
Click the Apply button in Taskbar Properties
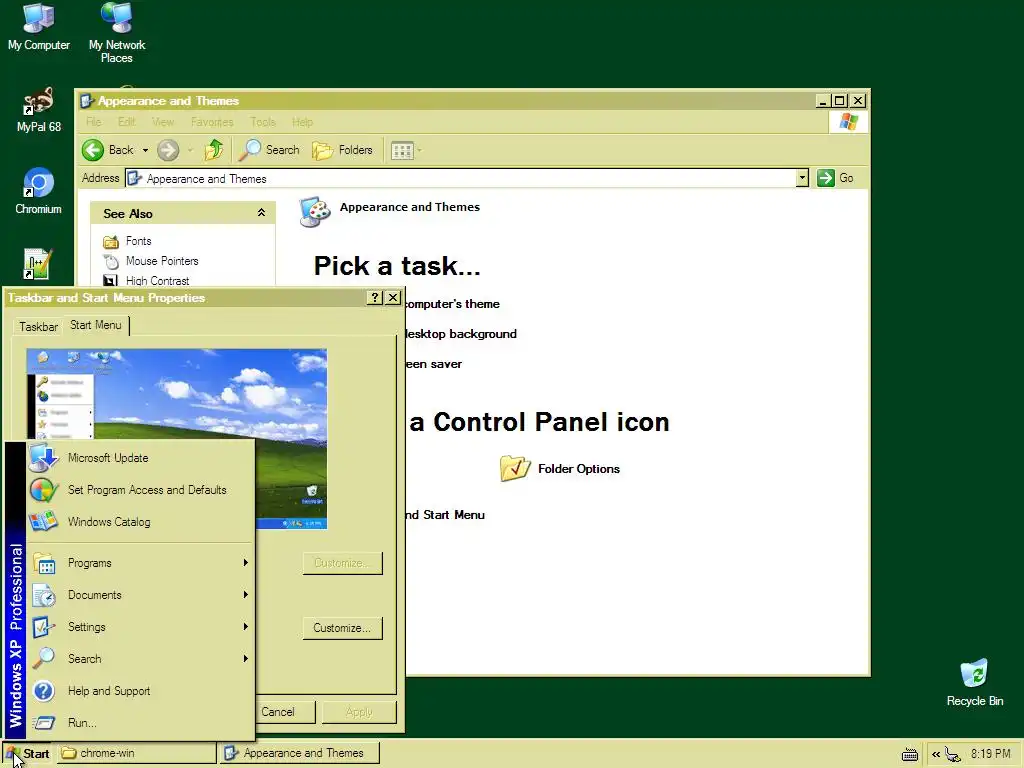[x=359, y=712]
